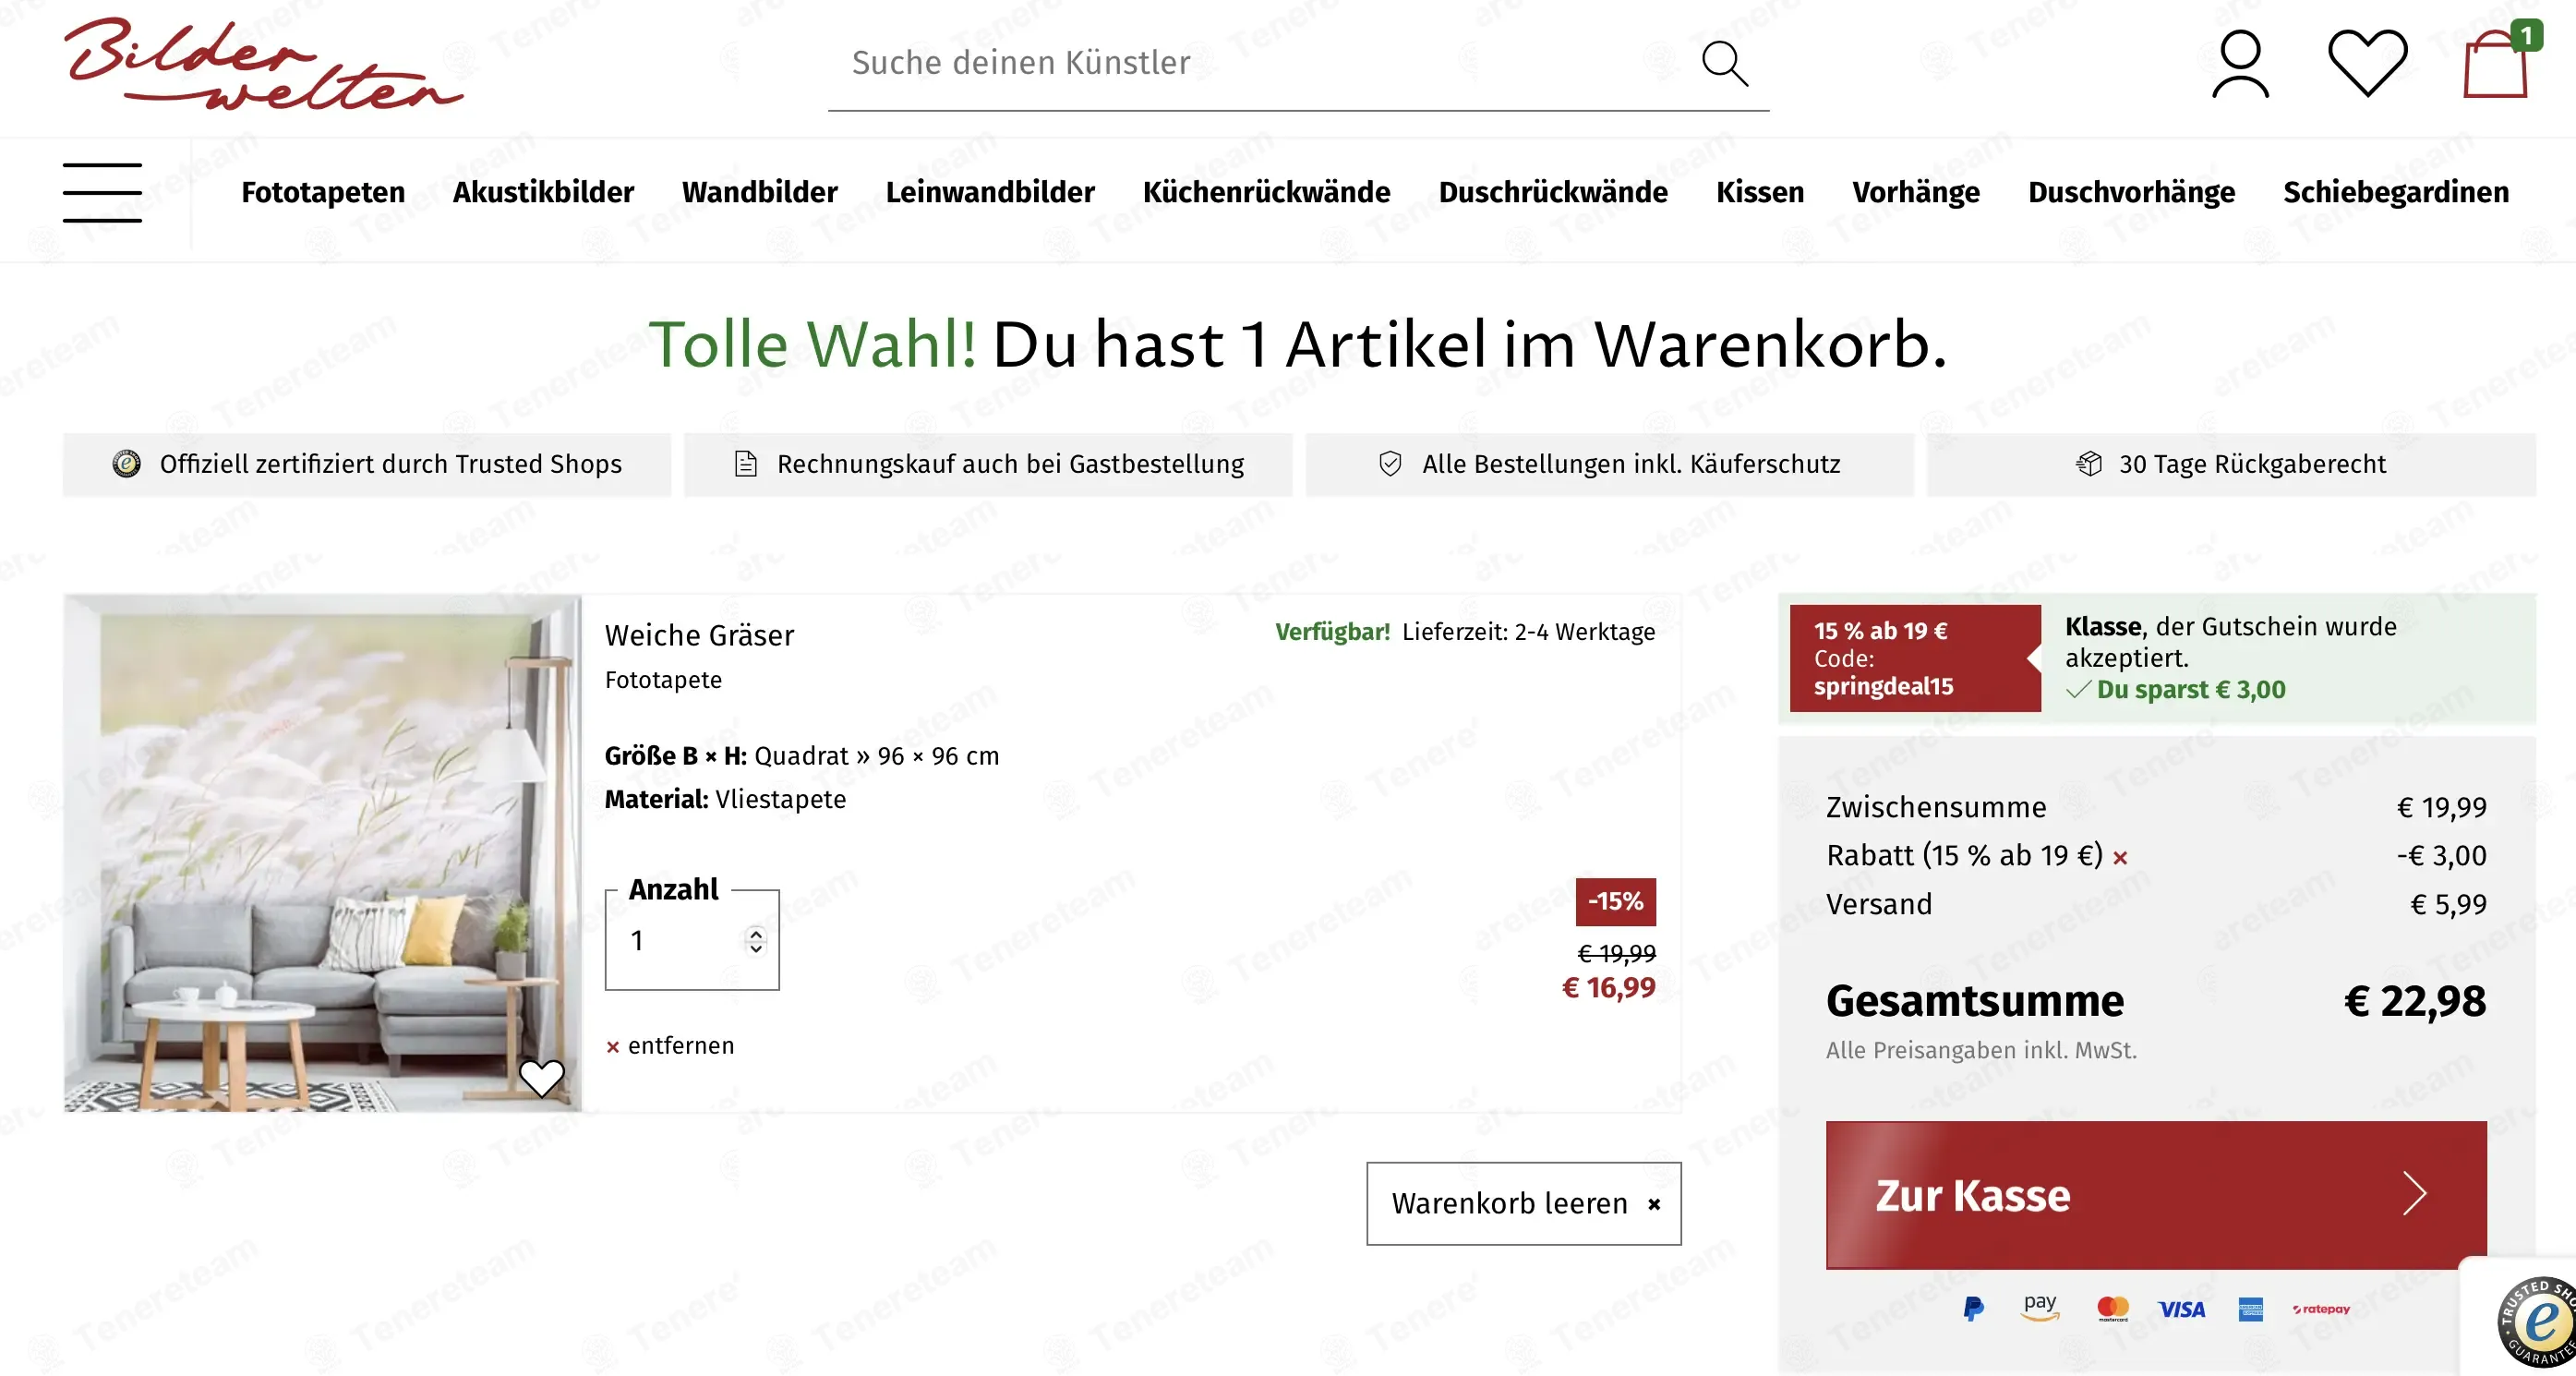Focus the Suche deinen Künstler search field
The height and width of the screenshot is (1376, 2576).
[x=1260, y=63]
